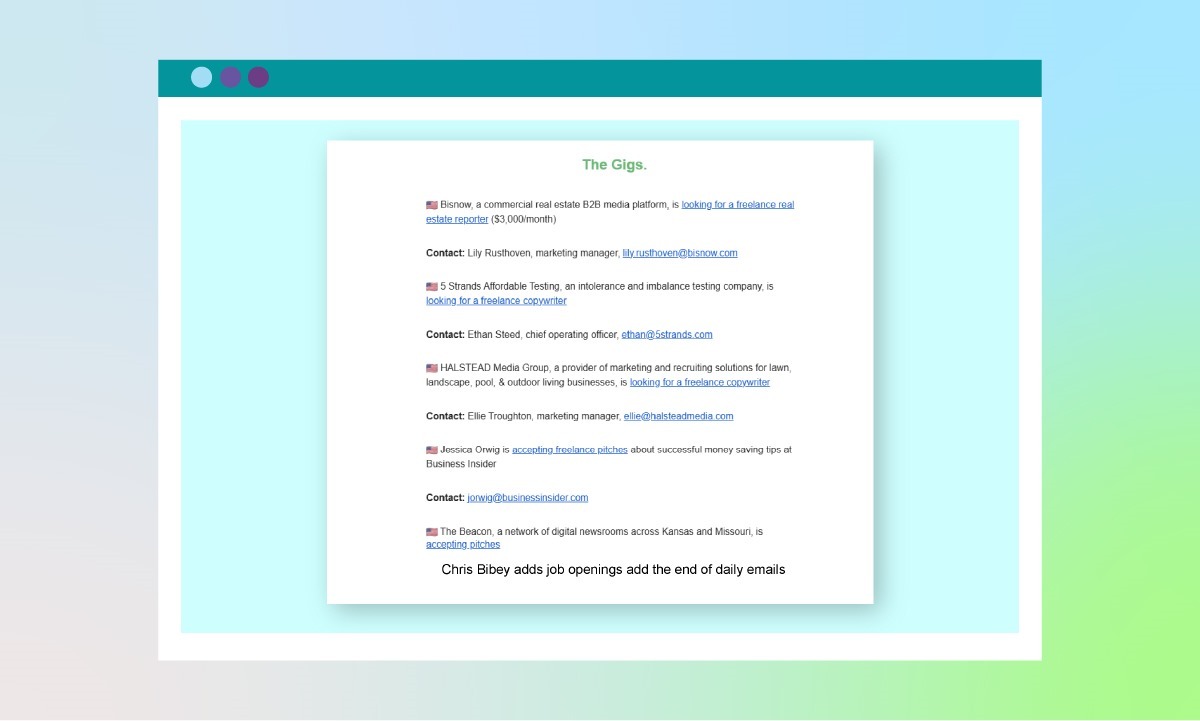Click the jorwig@businessinsider.com email link
The image size is (1200, 721).
528,498
